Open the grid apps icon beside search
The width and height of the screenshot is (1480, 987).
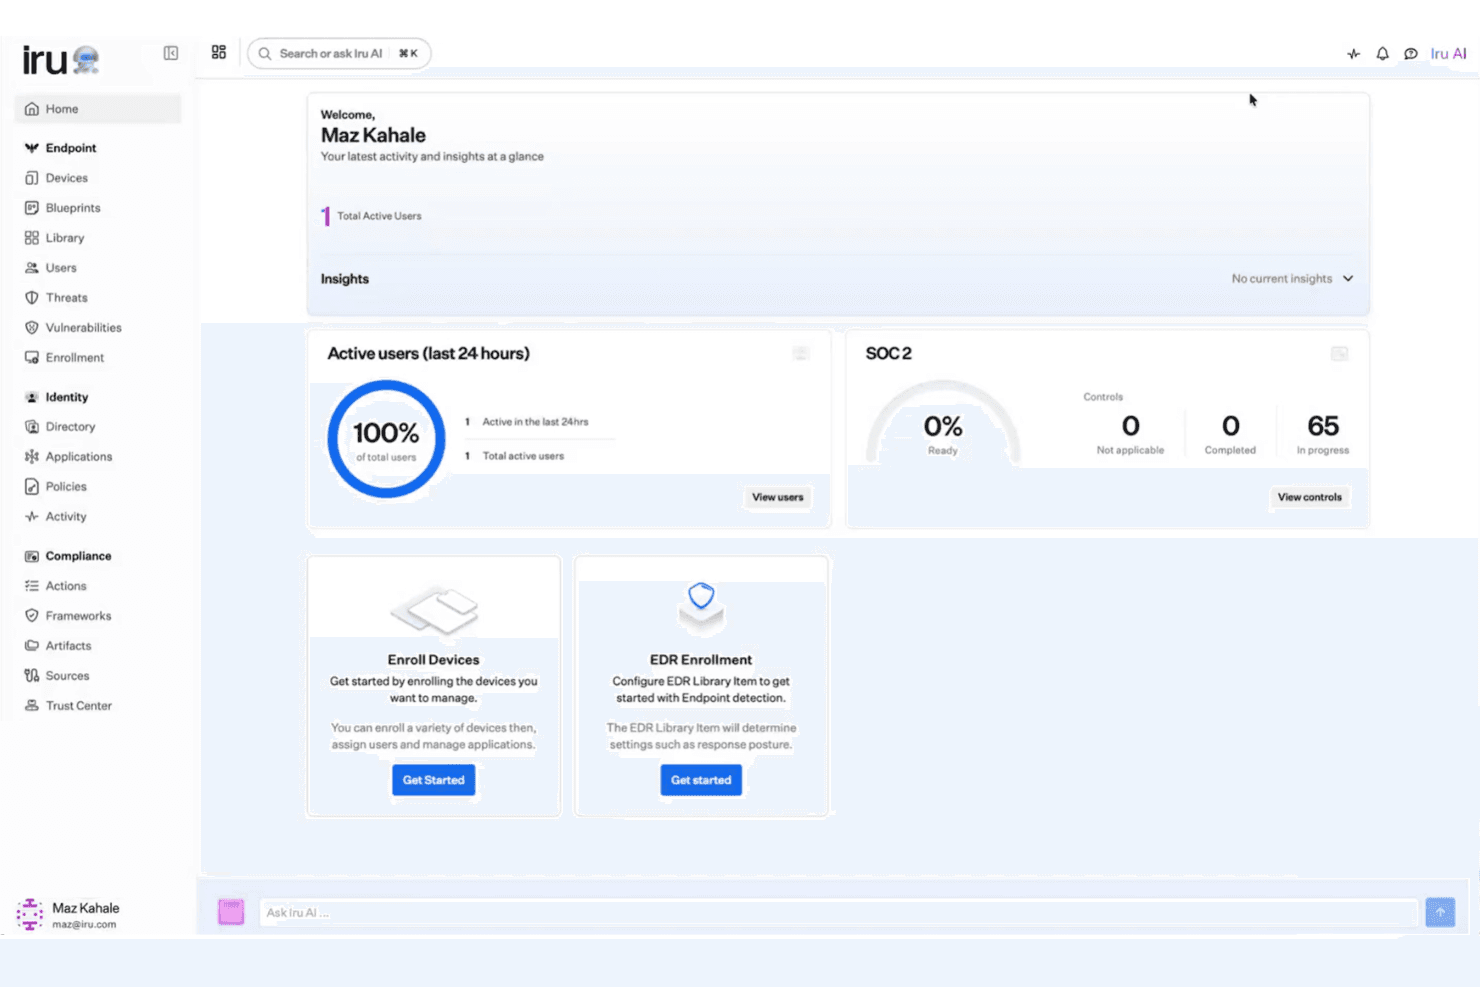point(219,52)
